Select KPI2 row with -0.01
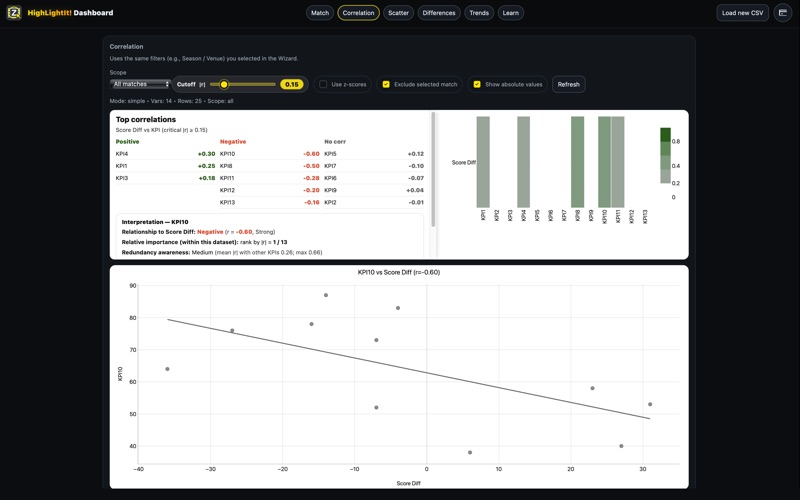Screen dimensions: 800x500 tap(374, 203)
